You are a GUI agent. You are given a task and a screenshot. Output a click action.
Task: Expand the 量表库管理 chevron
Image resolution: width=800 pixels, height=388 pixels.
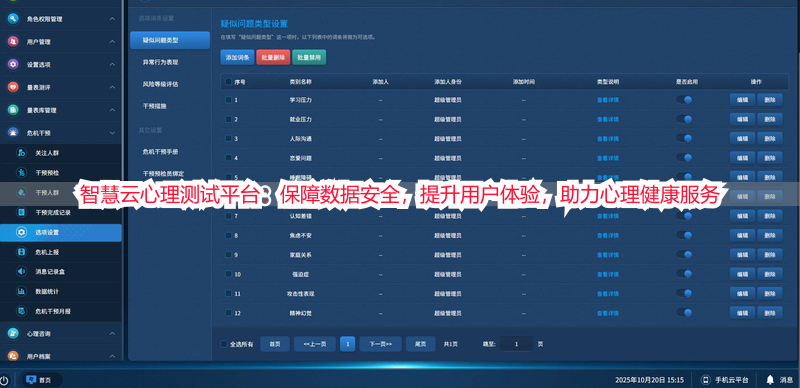[x=112, y=110]
